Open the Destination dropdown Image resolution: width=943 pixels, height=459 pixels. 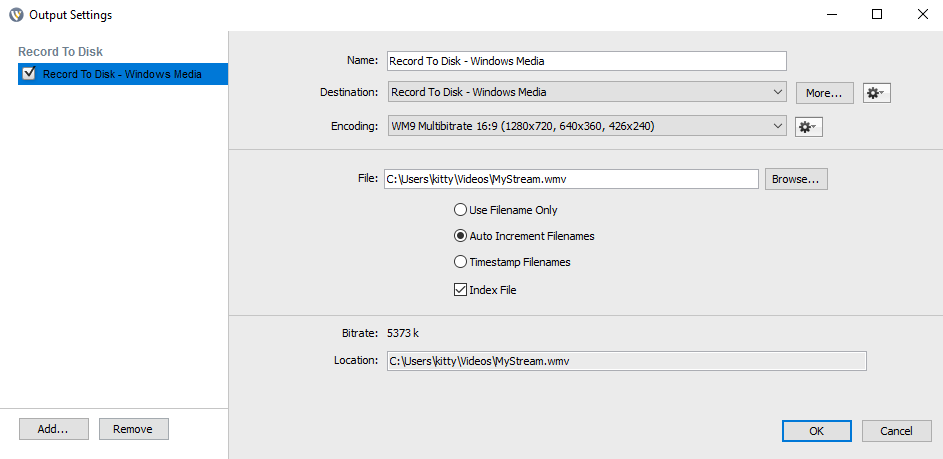[587, 93]
